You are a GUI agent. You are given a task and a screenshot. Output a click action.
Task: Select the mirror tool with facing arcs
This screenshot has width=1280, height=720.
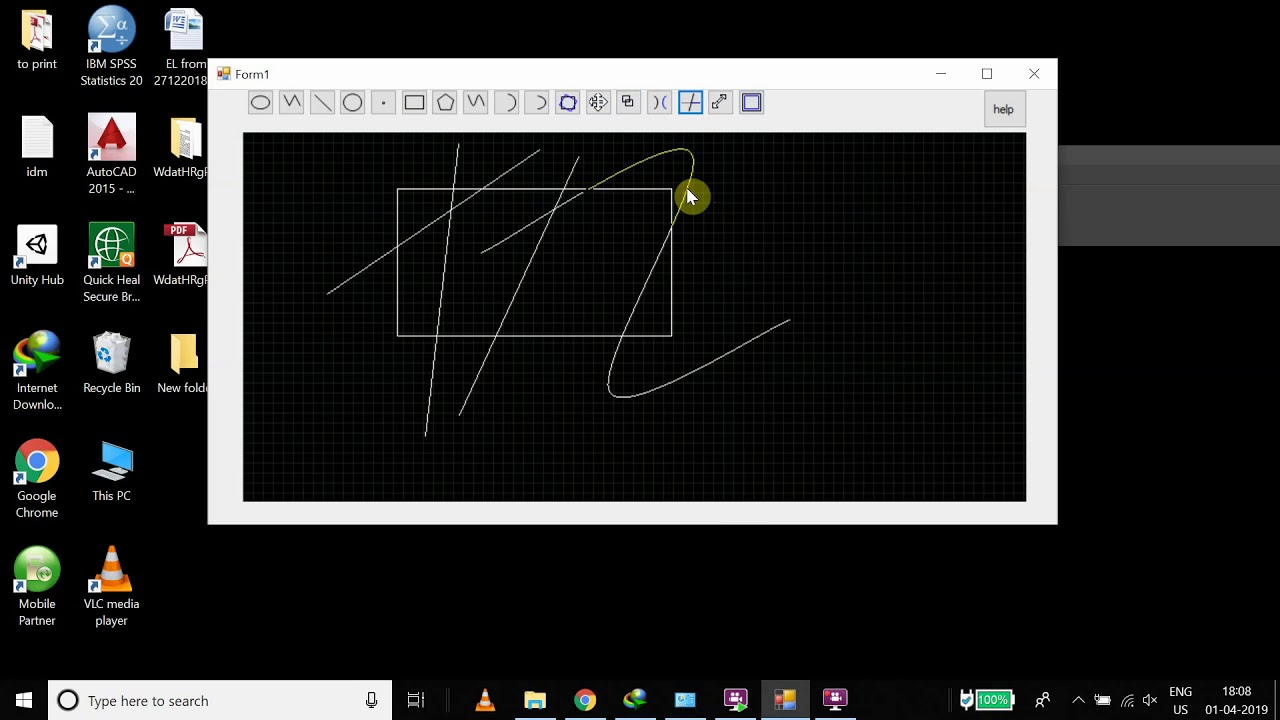(659, 102)
